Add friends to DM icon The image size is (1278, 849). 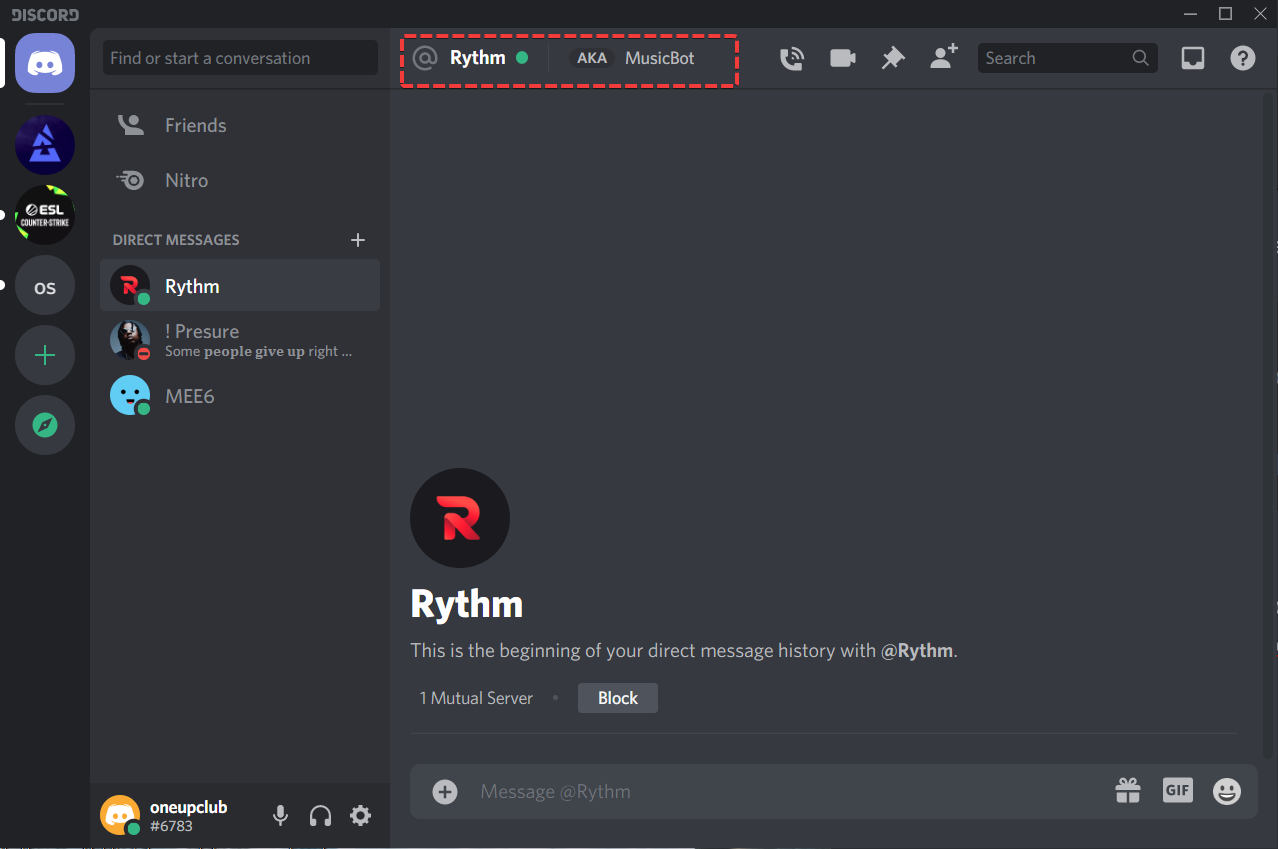[944, 57]
